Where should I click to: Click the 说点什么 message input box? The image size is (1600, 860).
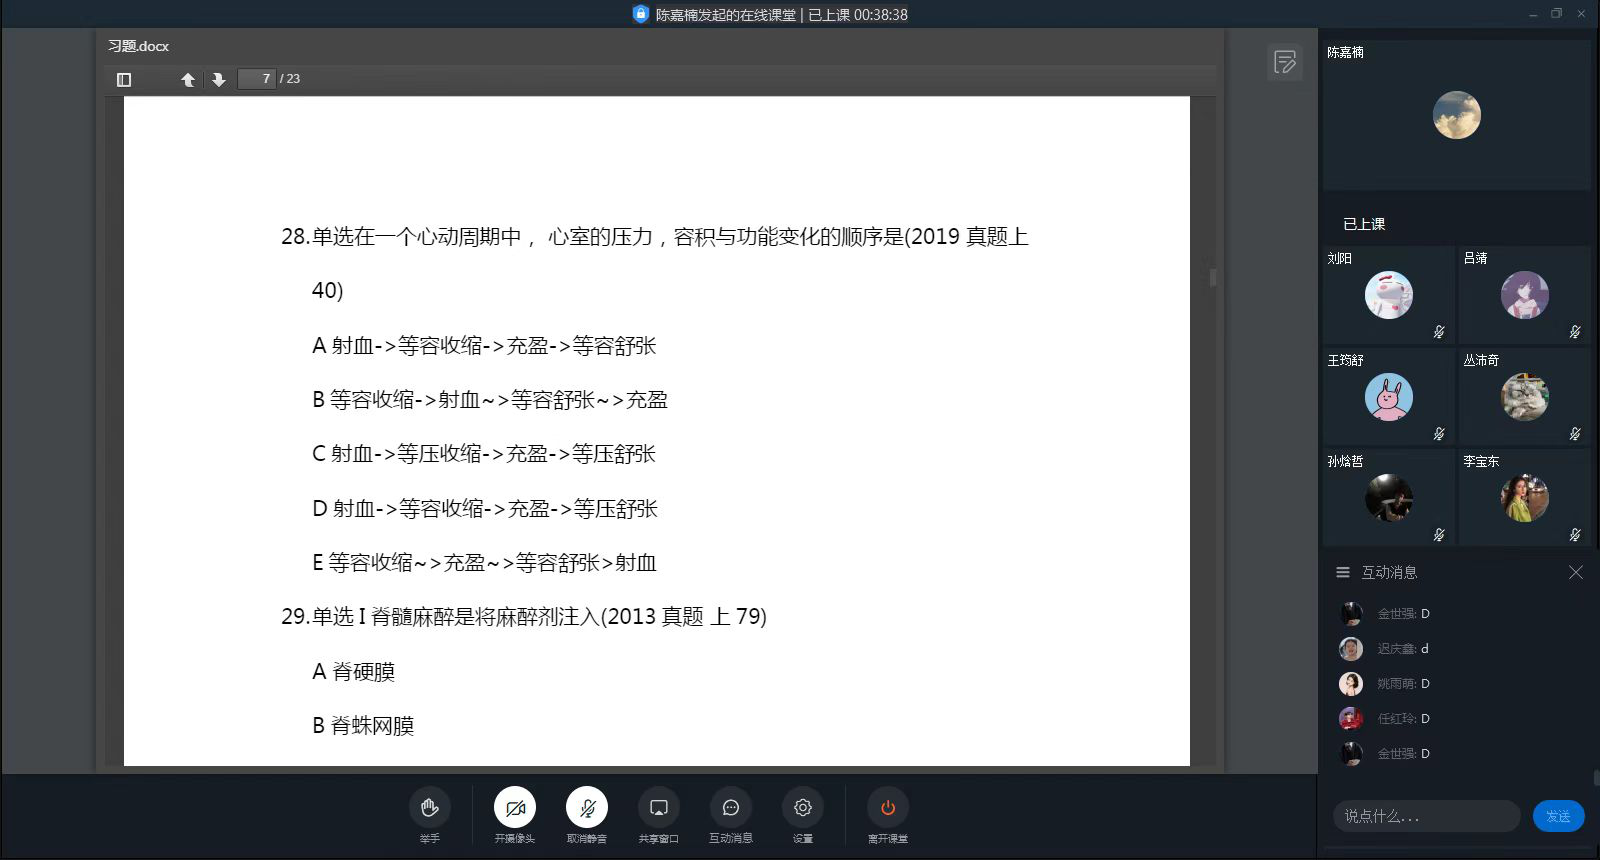[x=1426, y=816]
